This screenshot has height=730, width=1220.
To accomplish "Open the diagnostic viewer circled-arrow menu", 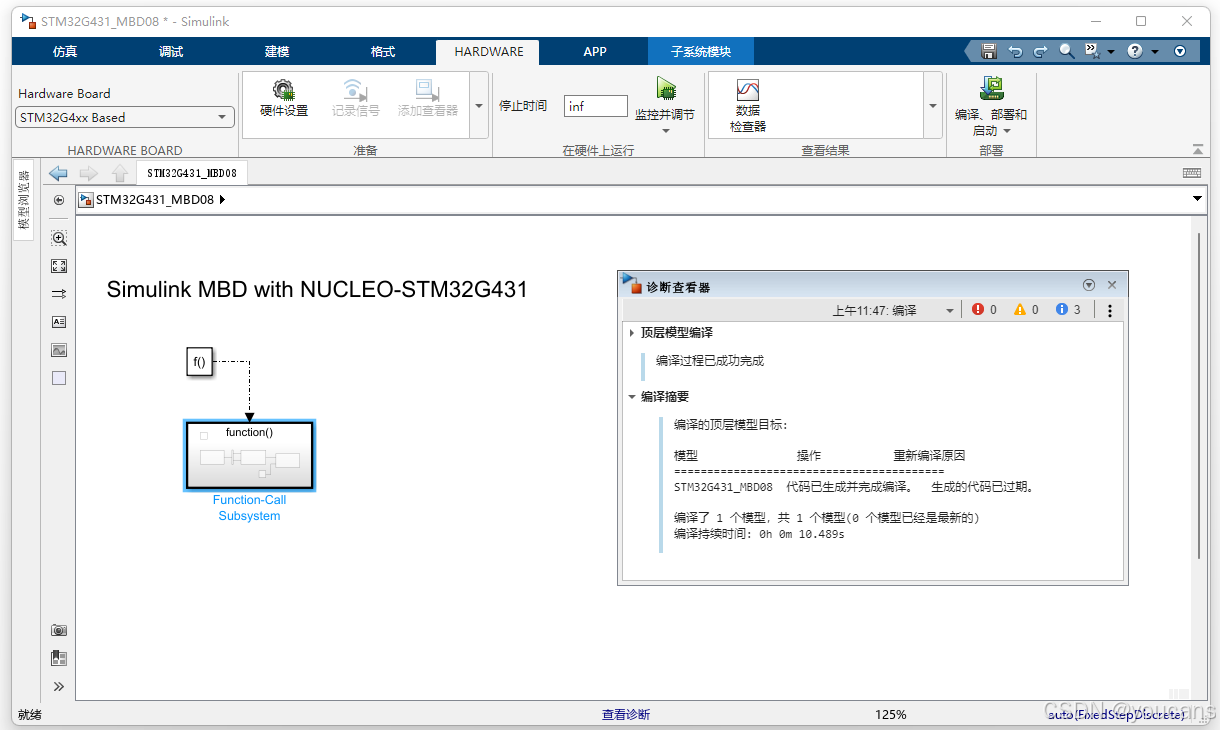I will pyautogui.click(x=1089, y=285).
